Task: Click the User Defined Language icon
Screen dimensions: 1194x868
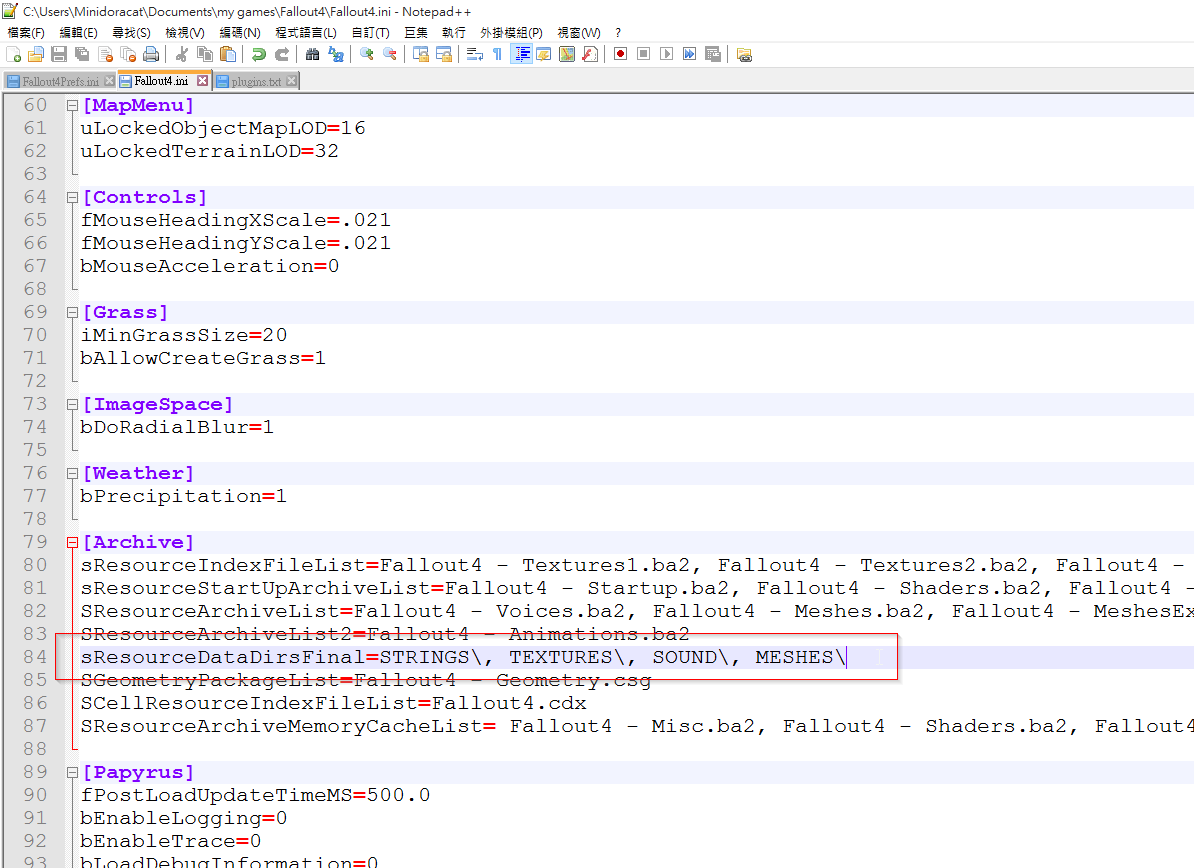Action: (x=544, y=54)
